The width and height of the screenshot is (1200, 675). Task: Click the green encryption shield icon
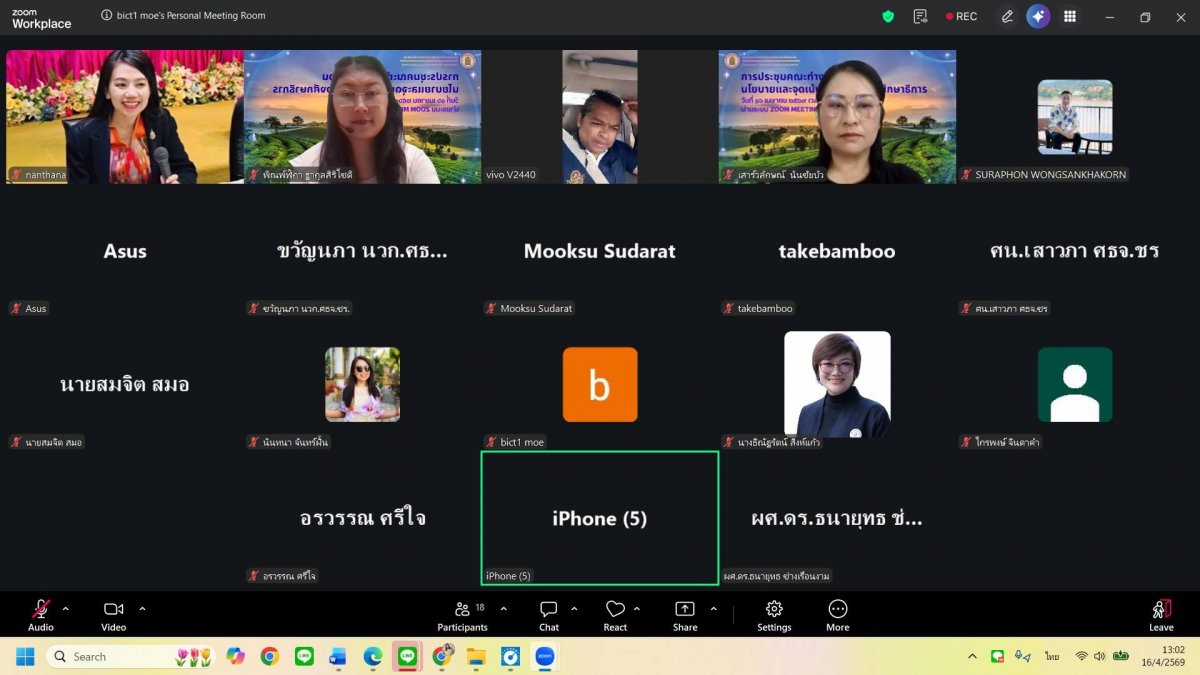888,16
